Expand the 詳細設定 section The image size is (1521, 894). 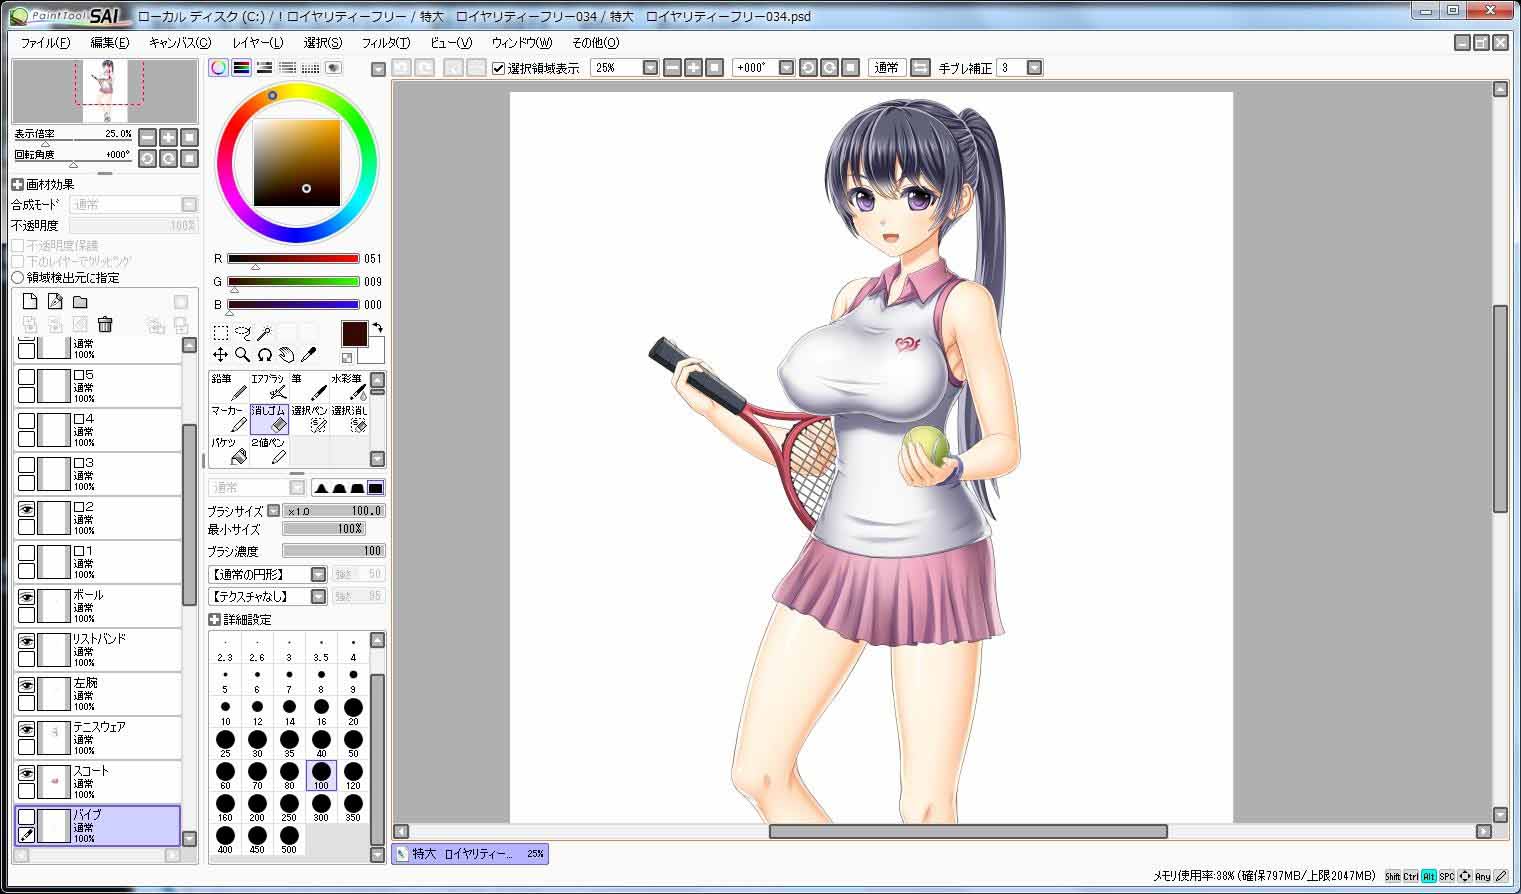214,620
